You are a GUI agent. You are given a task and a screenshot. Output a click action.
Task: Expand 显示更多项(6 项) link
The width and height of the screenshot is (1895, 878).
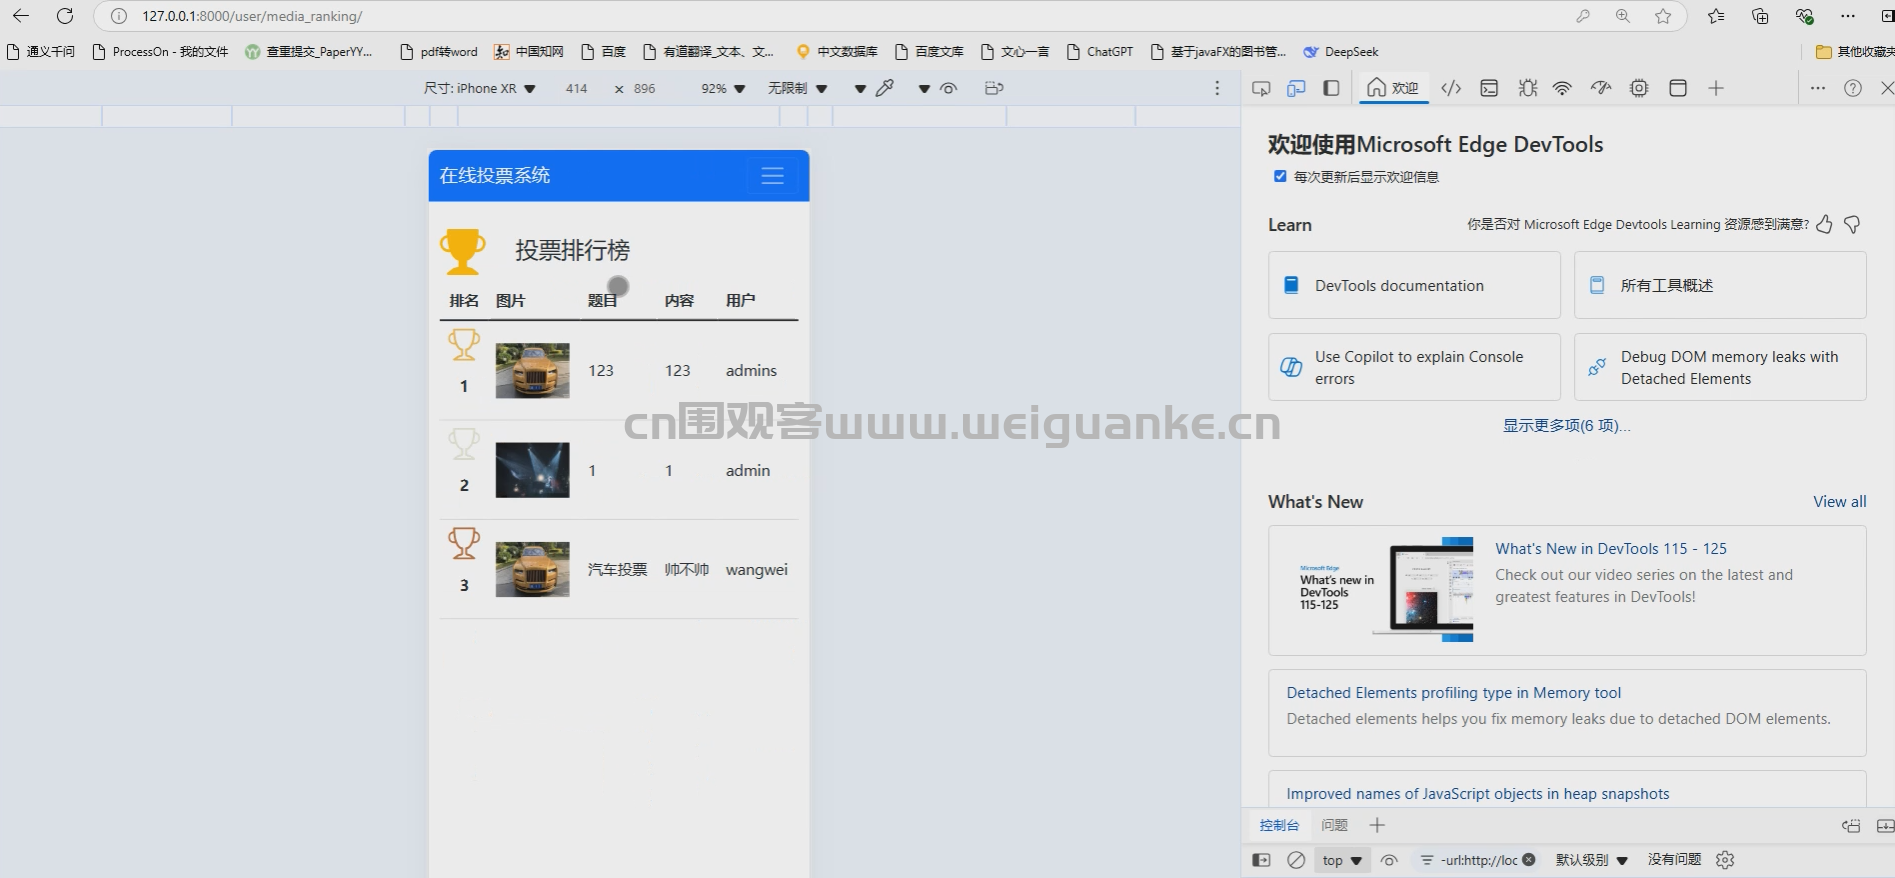1566,426
